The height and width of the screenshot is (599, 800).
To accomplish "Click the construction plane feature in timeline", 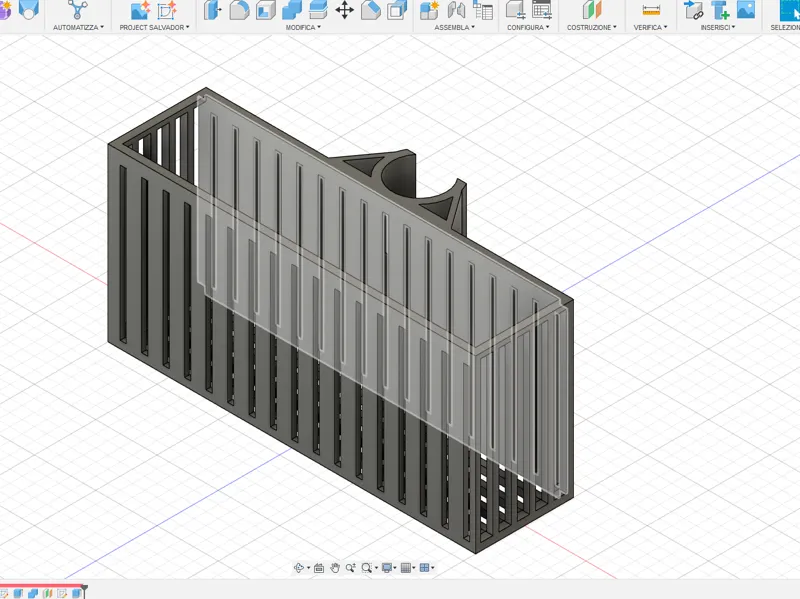I will click(47, 593).
